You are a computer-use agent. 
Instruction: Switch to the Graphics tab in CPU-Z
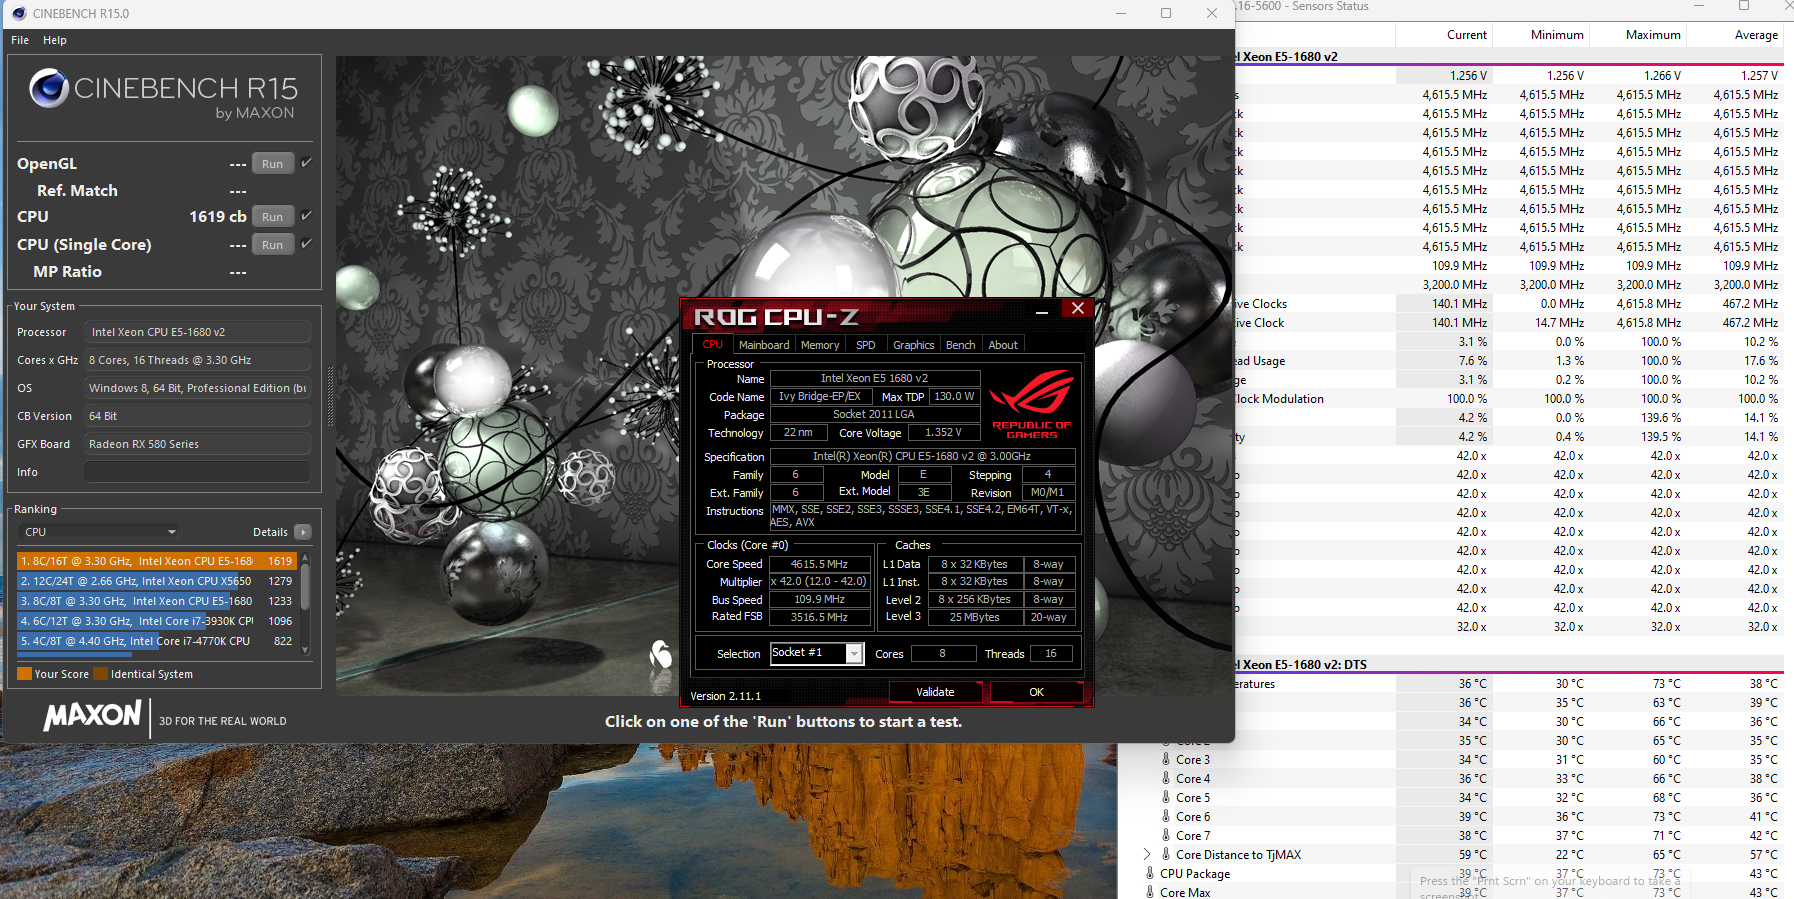pos(914,345)
